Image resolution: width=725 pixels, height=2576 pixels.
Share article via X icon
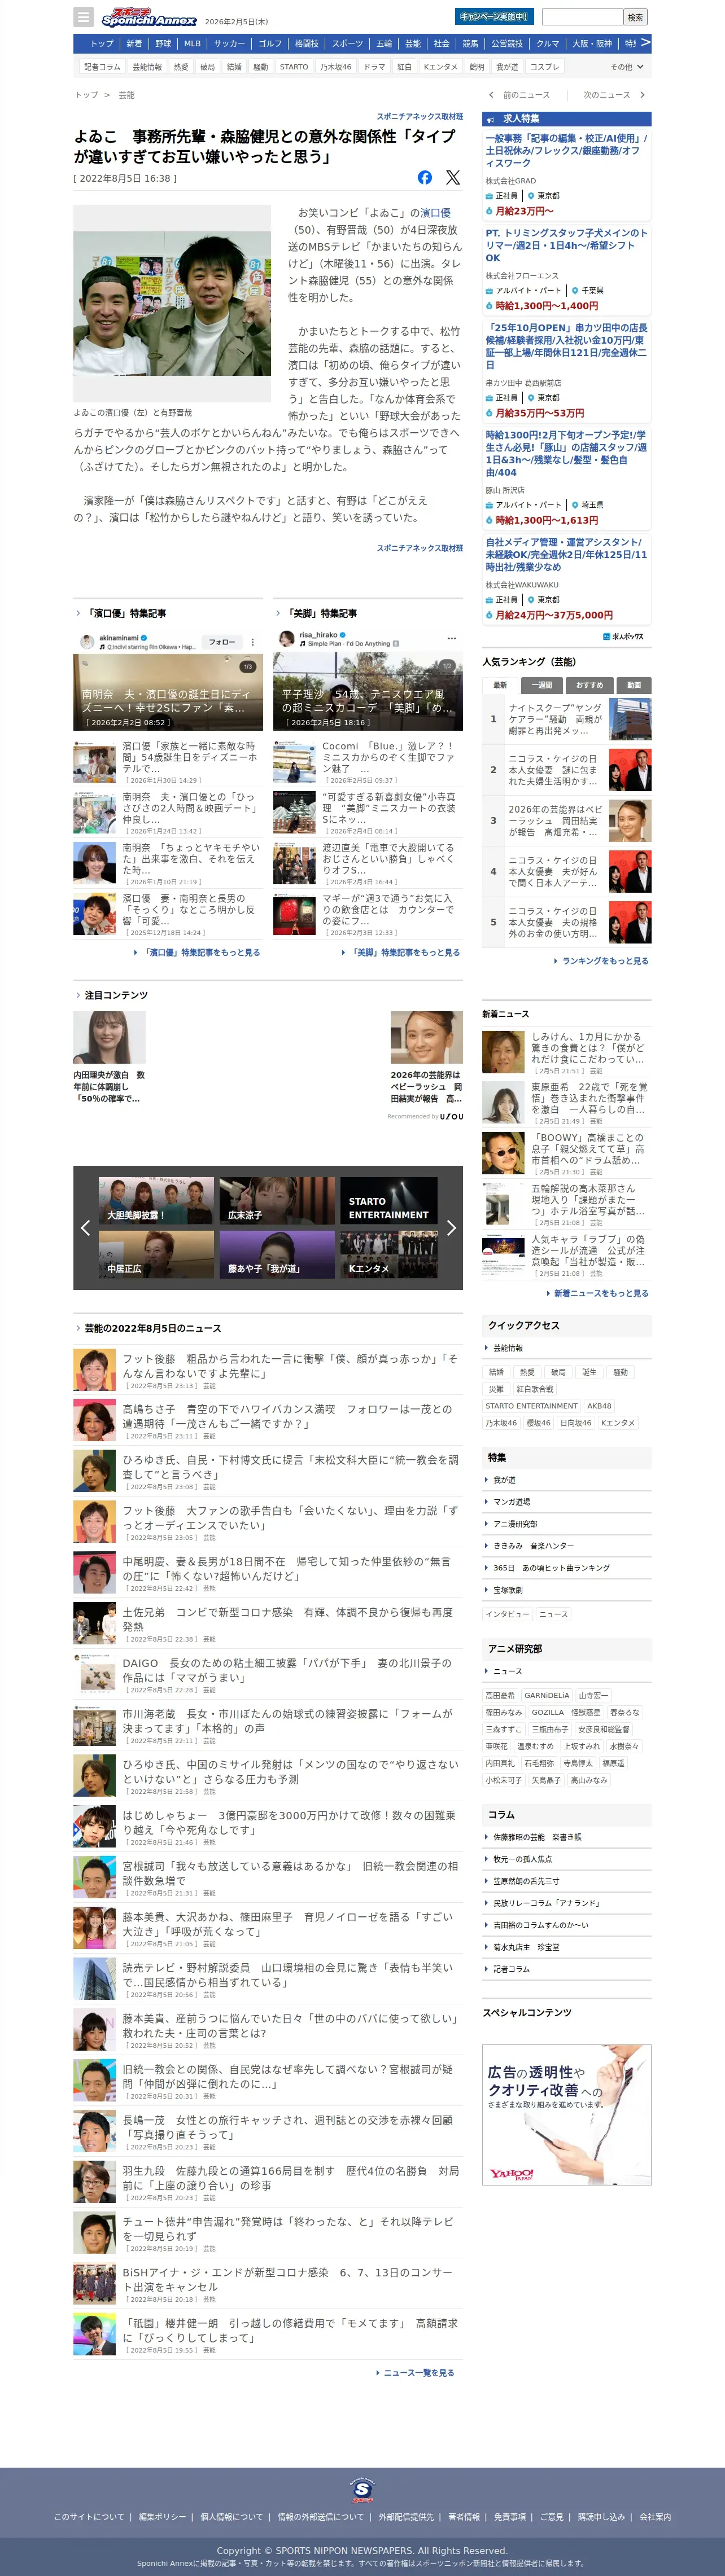[x=453, y=177]
